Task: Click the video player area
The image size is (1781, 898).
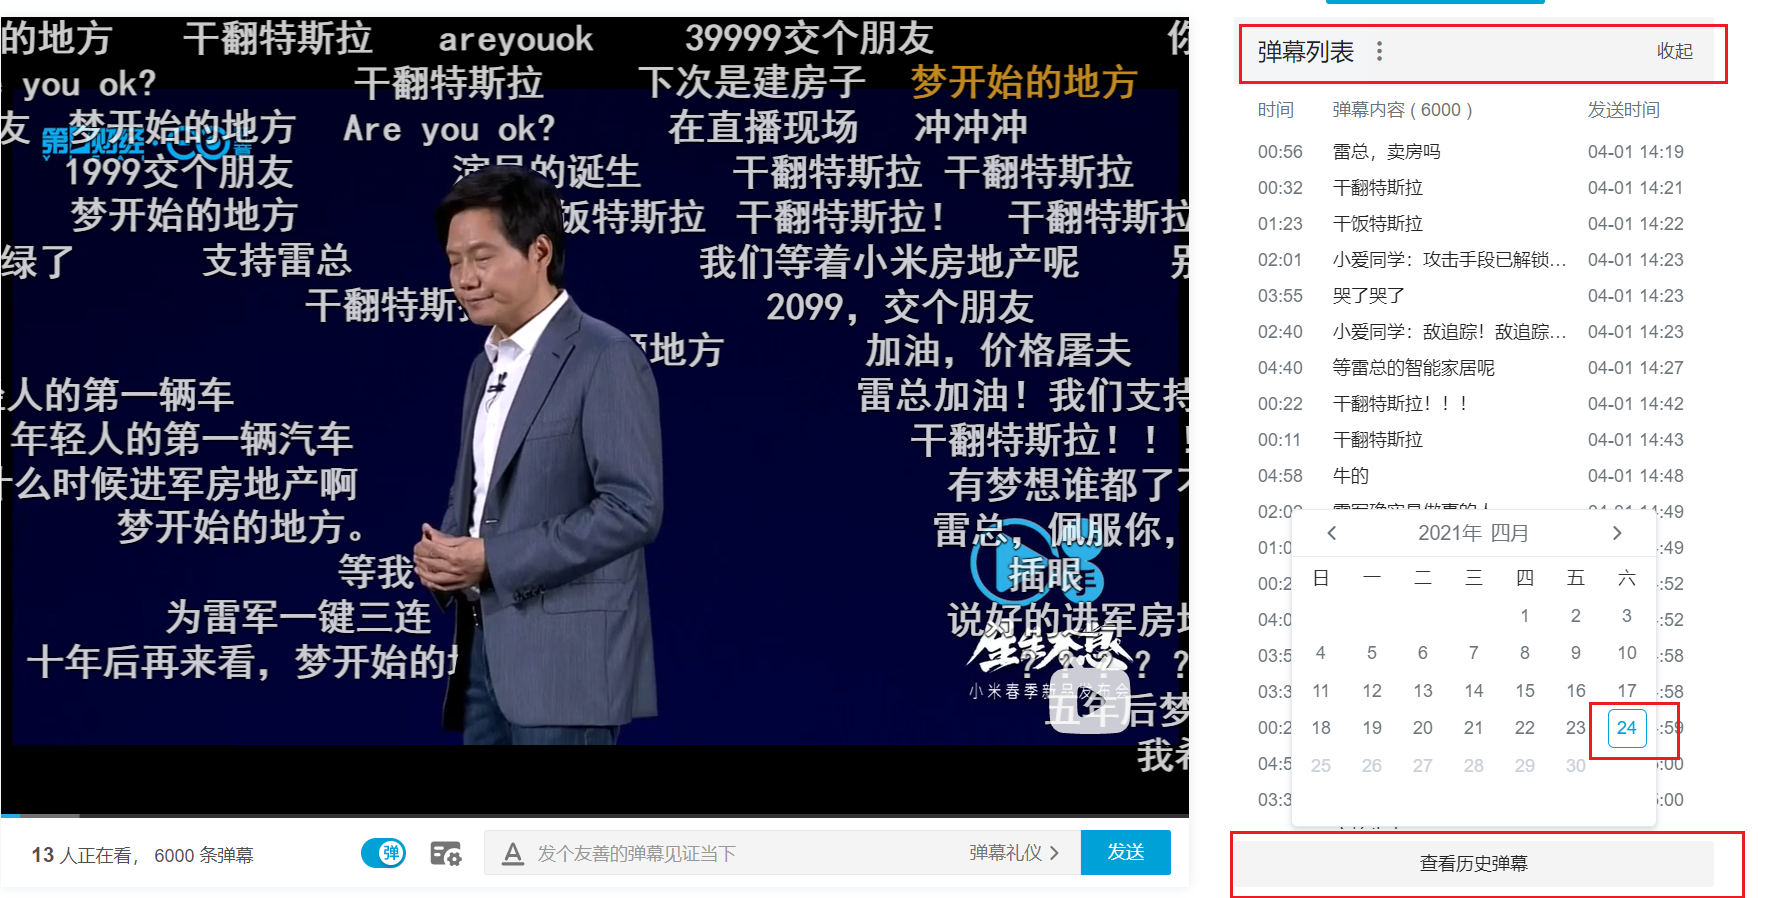Action: tap(595, 415)
